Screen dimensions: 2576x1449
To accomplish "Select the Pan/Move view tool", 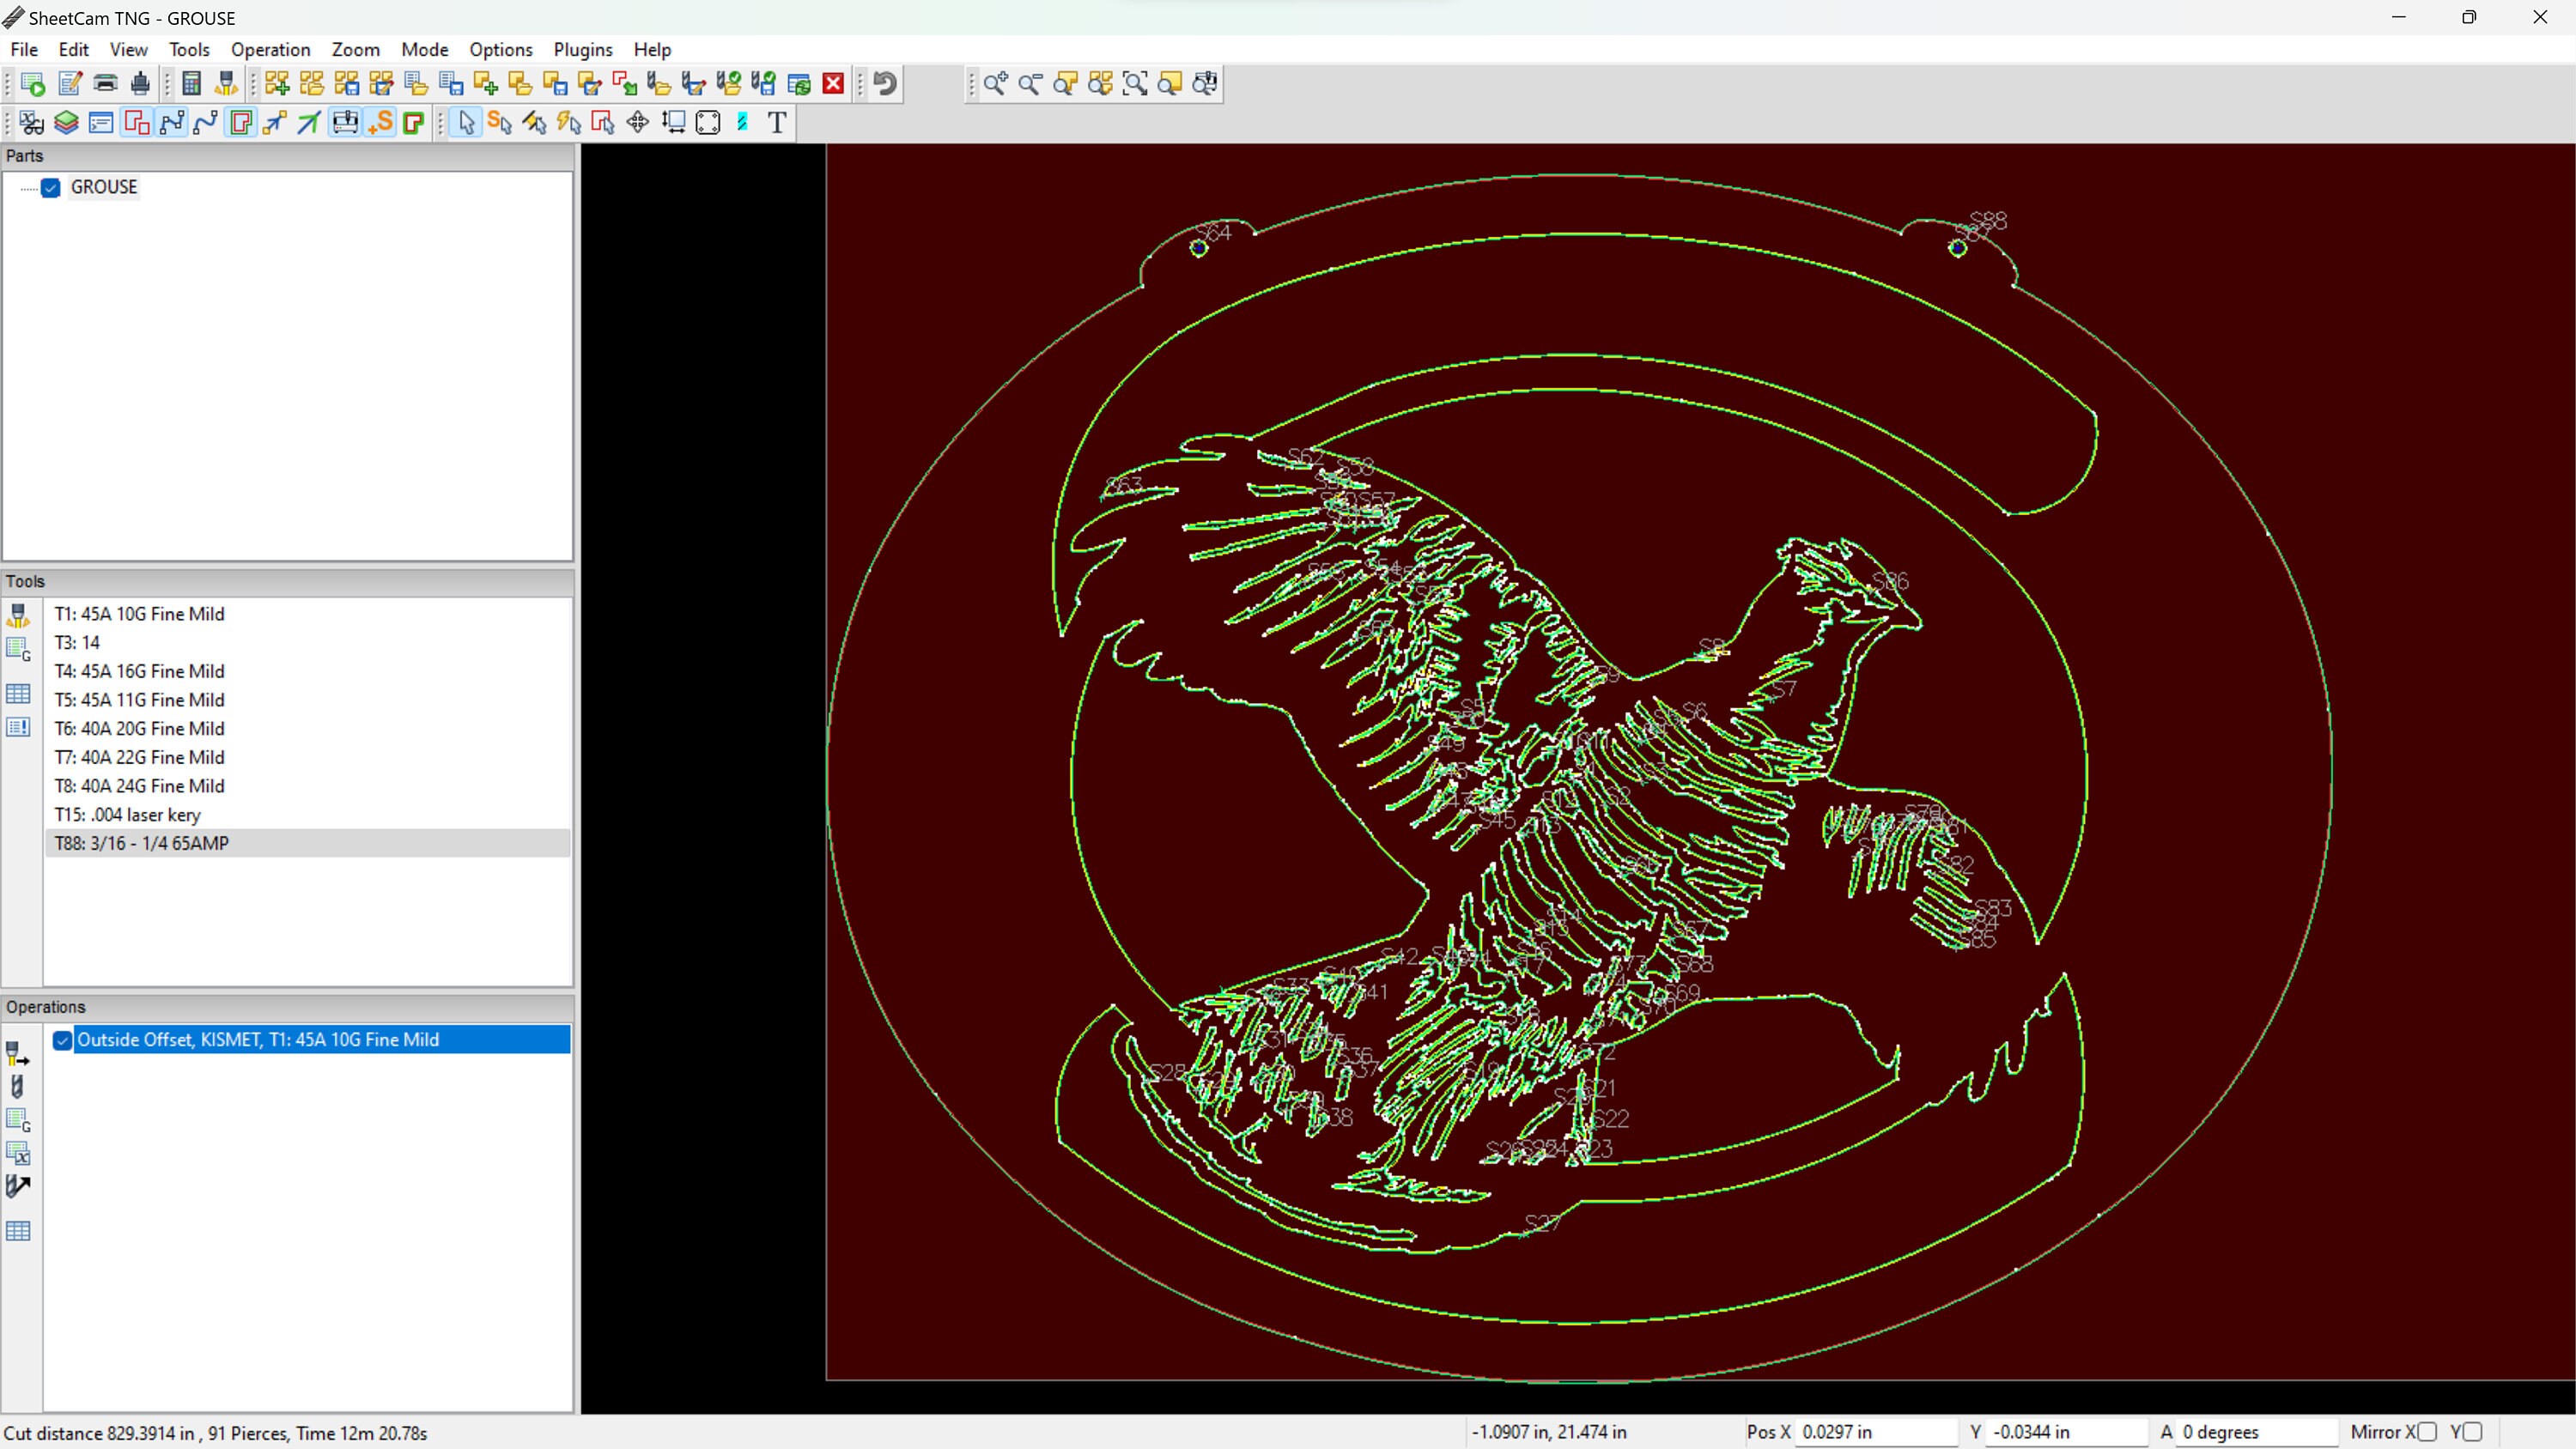I will tap(637, 122).
